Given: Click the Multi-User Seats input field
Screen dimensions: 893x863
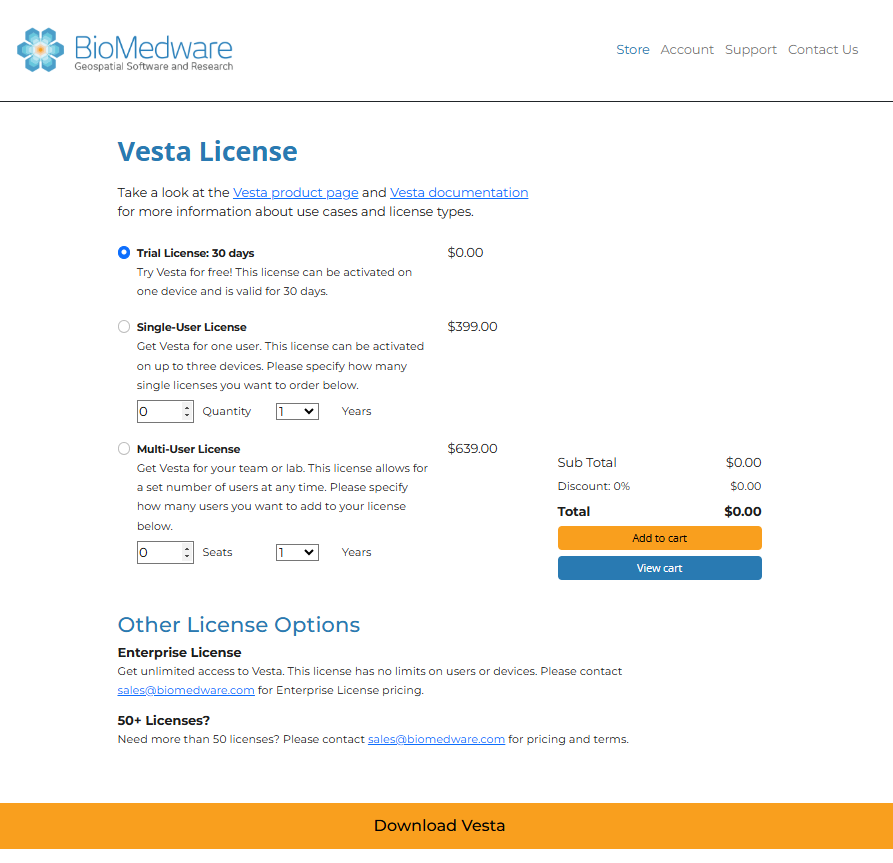Looking at the screenshot, I should point(165,552).
